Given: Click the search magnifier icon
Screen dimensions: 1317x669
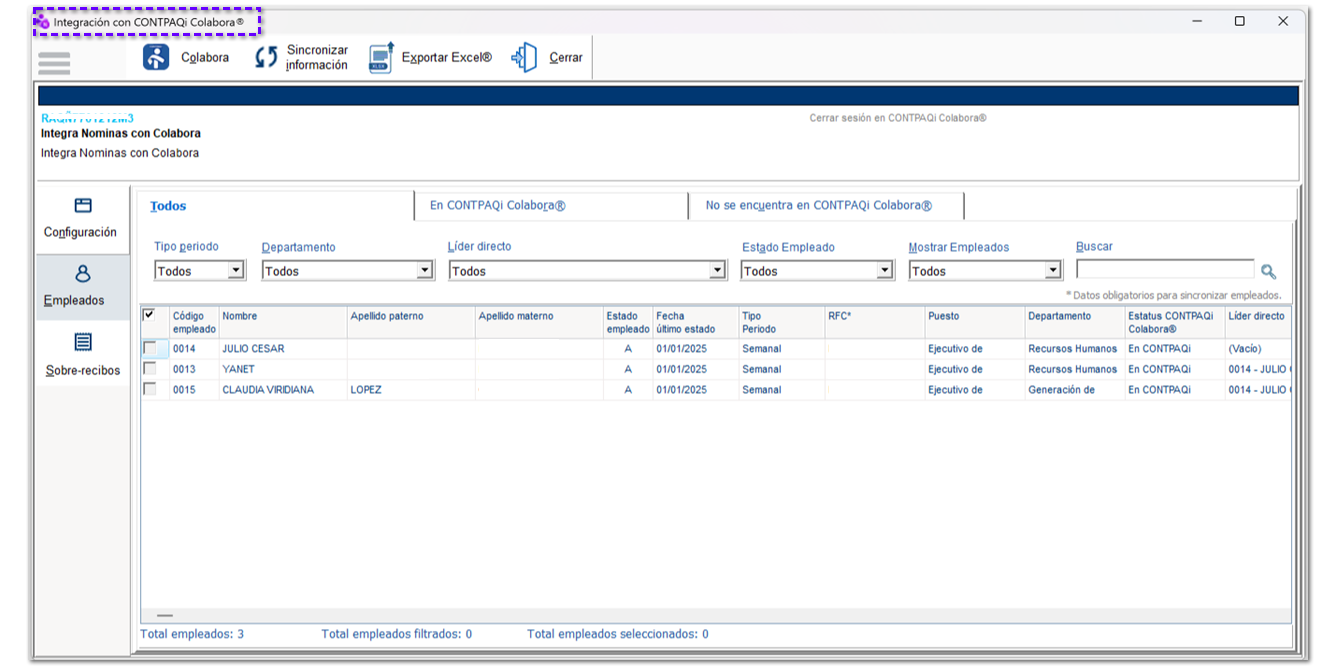Looking at the screenshot, I should coord(1268,271).
